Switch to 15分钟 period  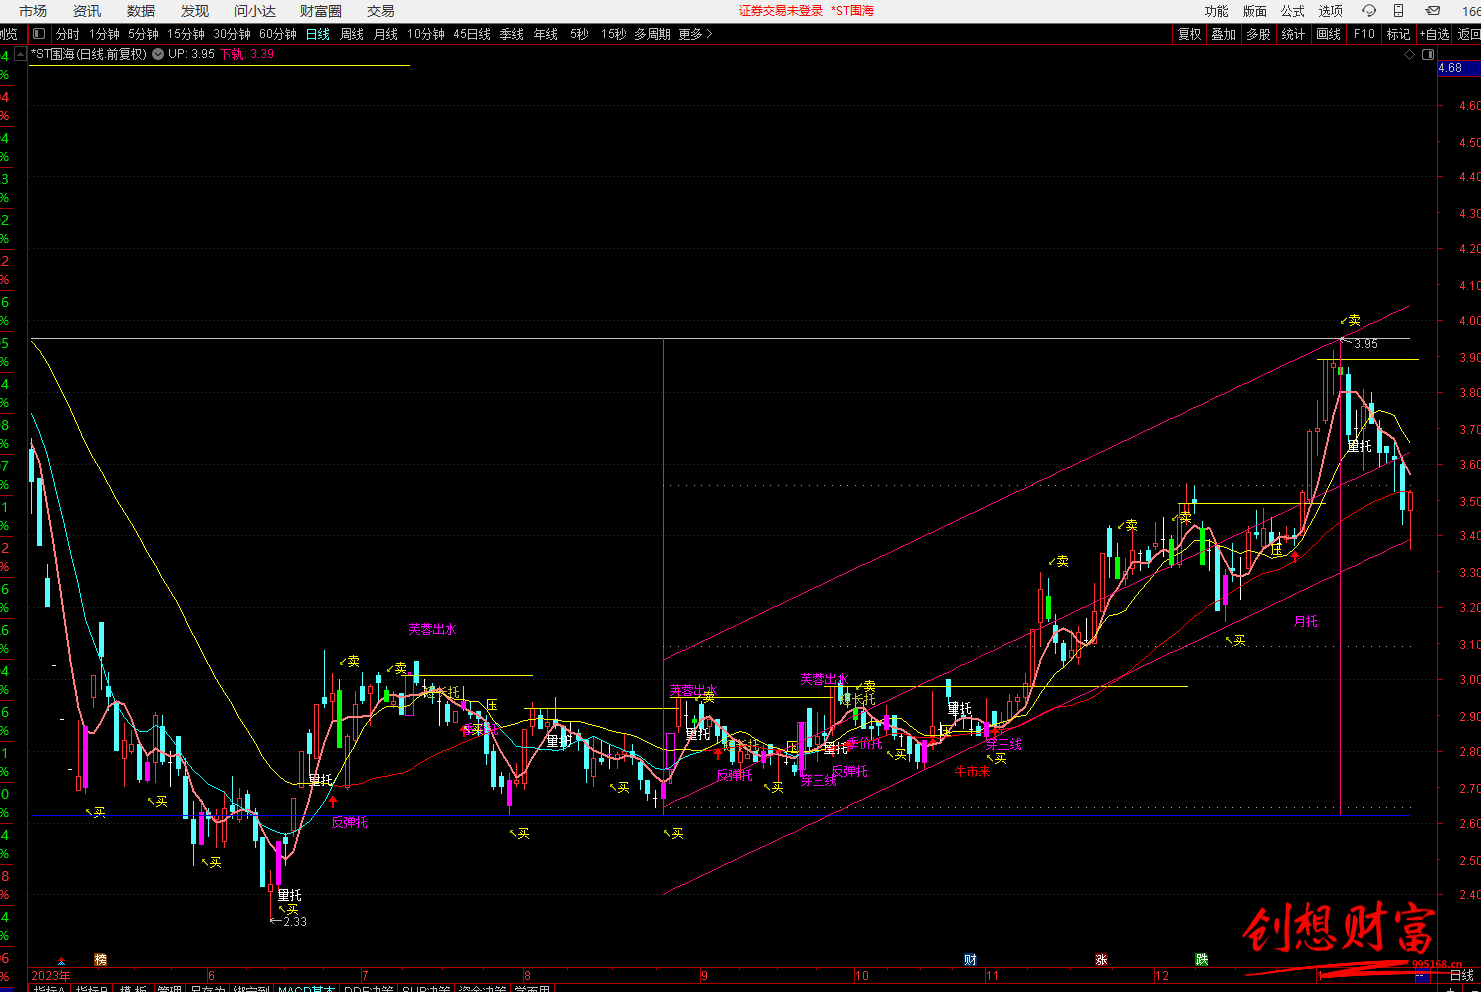pyautogui.click(x=186, y=34)
